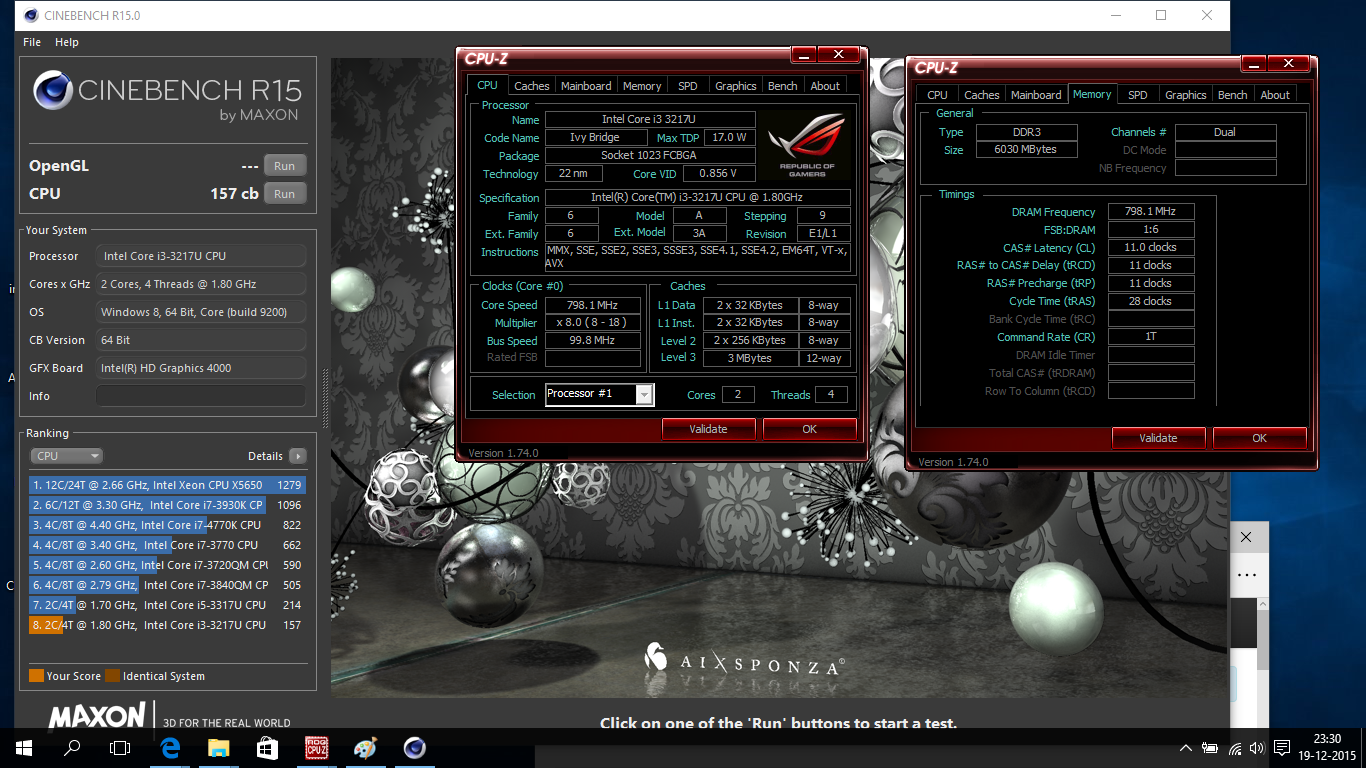
Task: Click Validate in right CPU-Z Memory window
Action: pyautogui.click(x=1158, y=438)
